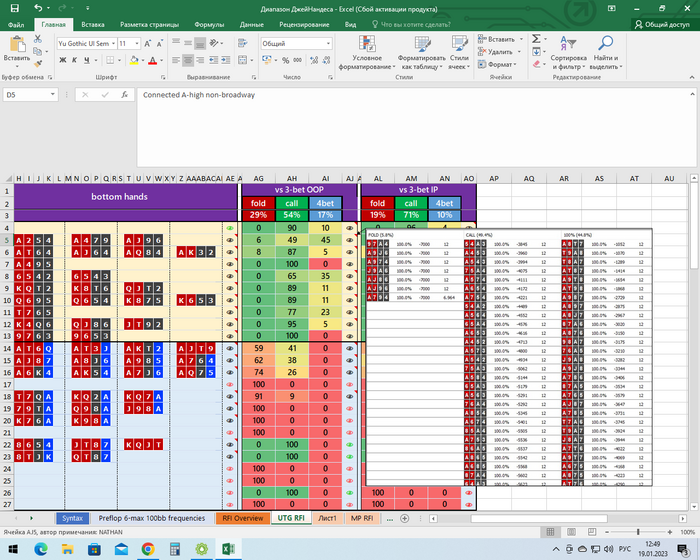The image size is (700, 560).
Task: Apply percent style to the cell
Action: (285, 60)
